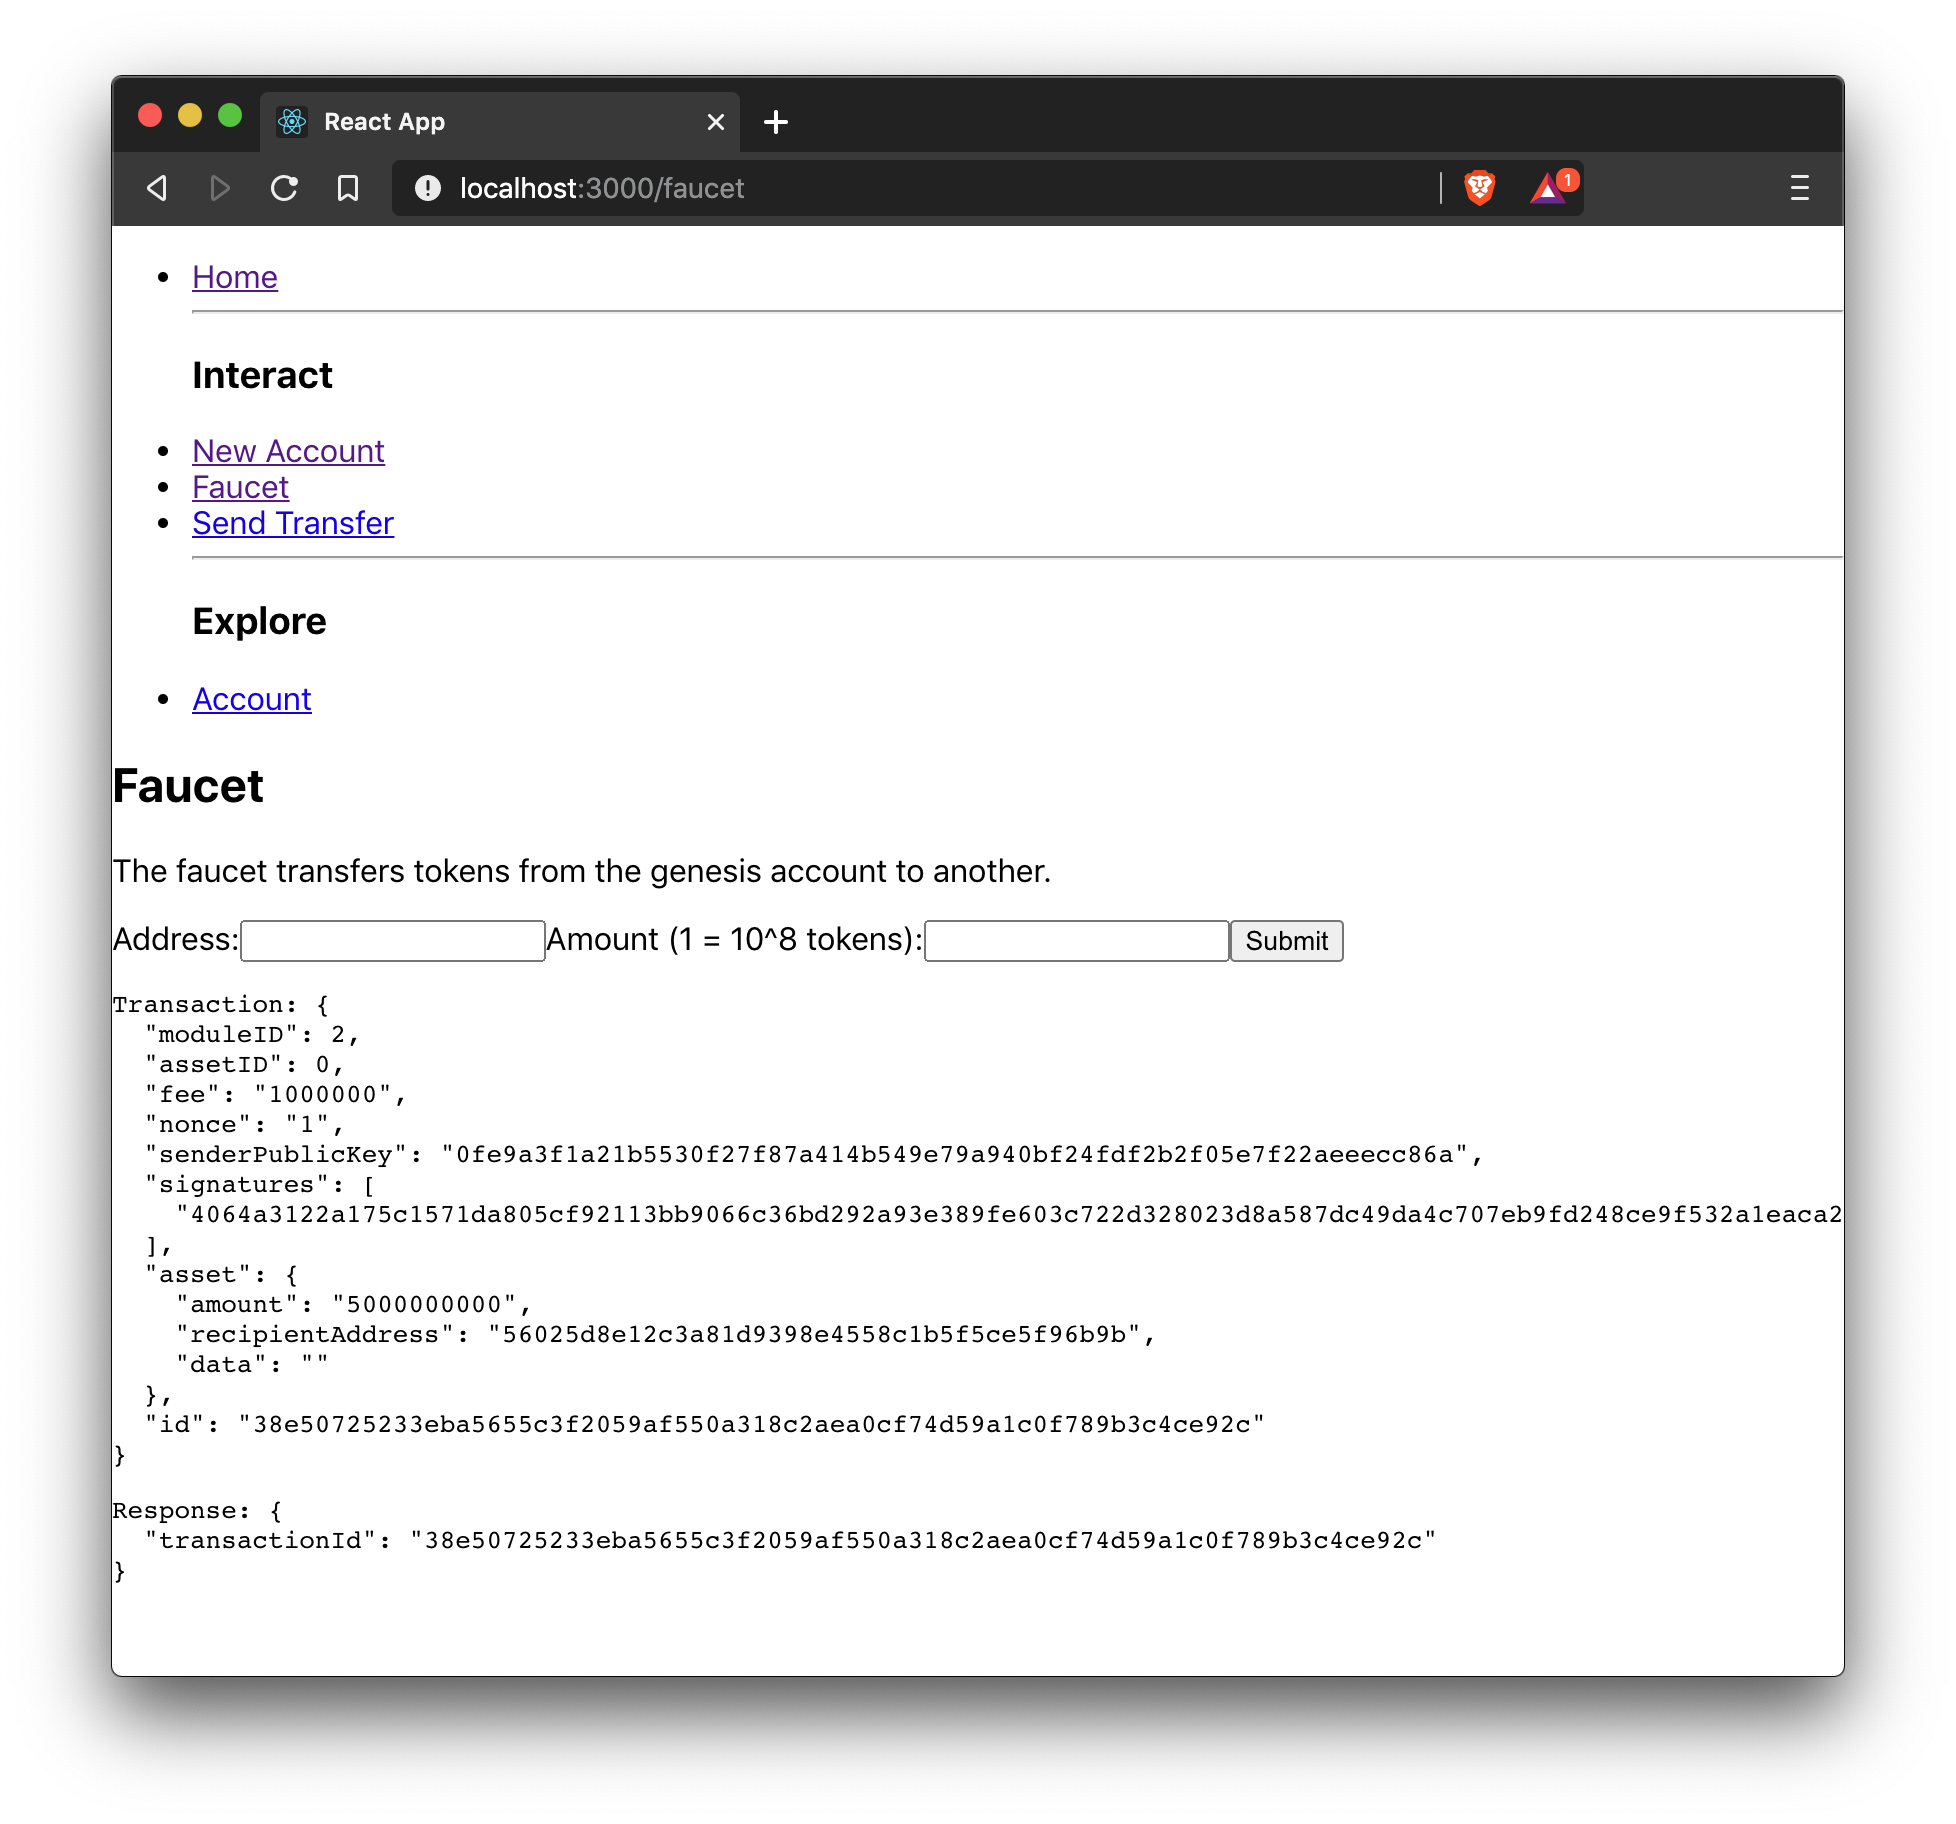
Task: Click the recipientAddress value line
Action: pos(666,1335)
